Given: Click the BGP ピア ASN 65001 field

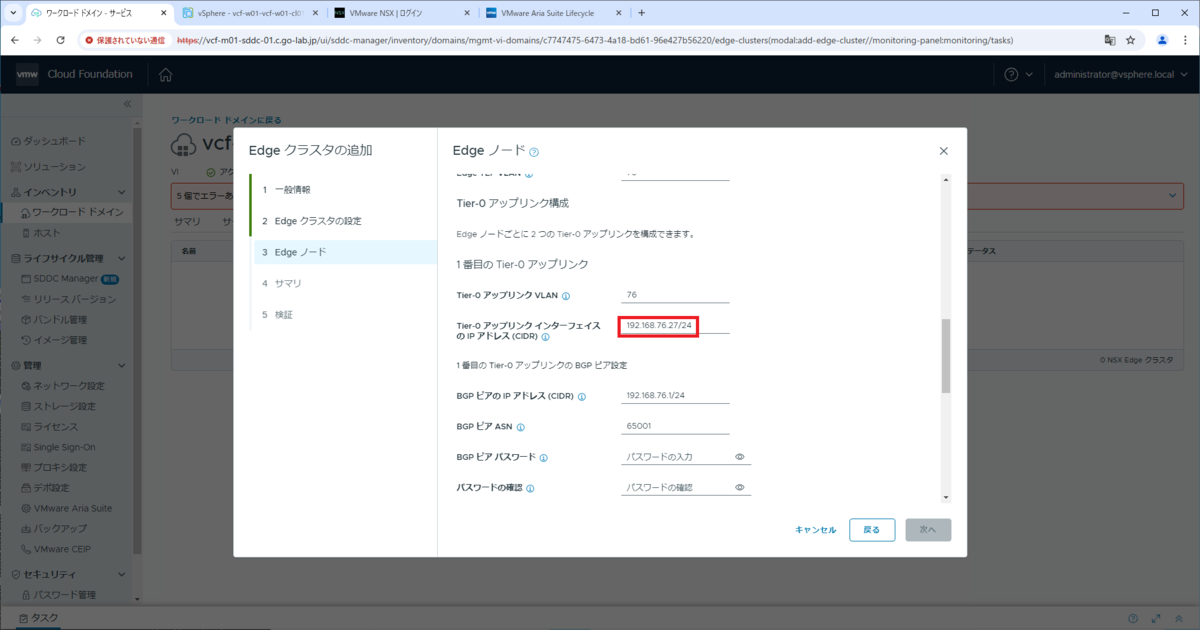Looking at the screenshot, I should click(x=675, y=426).
